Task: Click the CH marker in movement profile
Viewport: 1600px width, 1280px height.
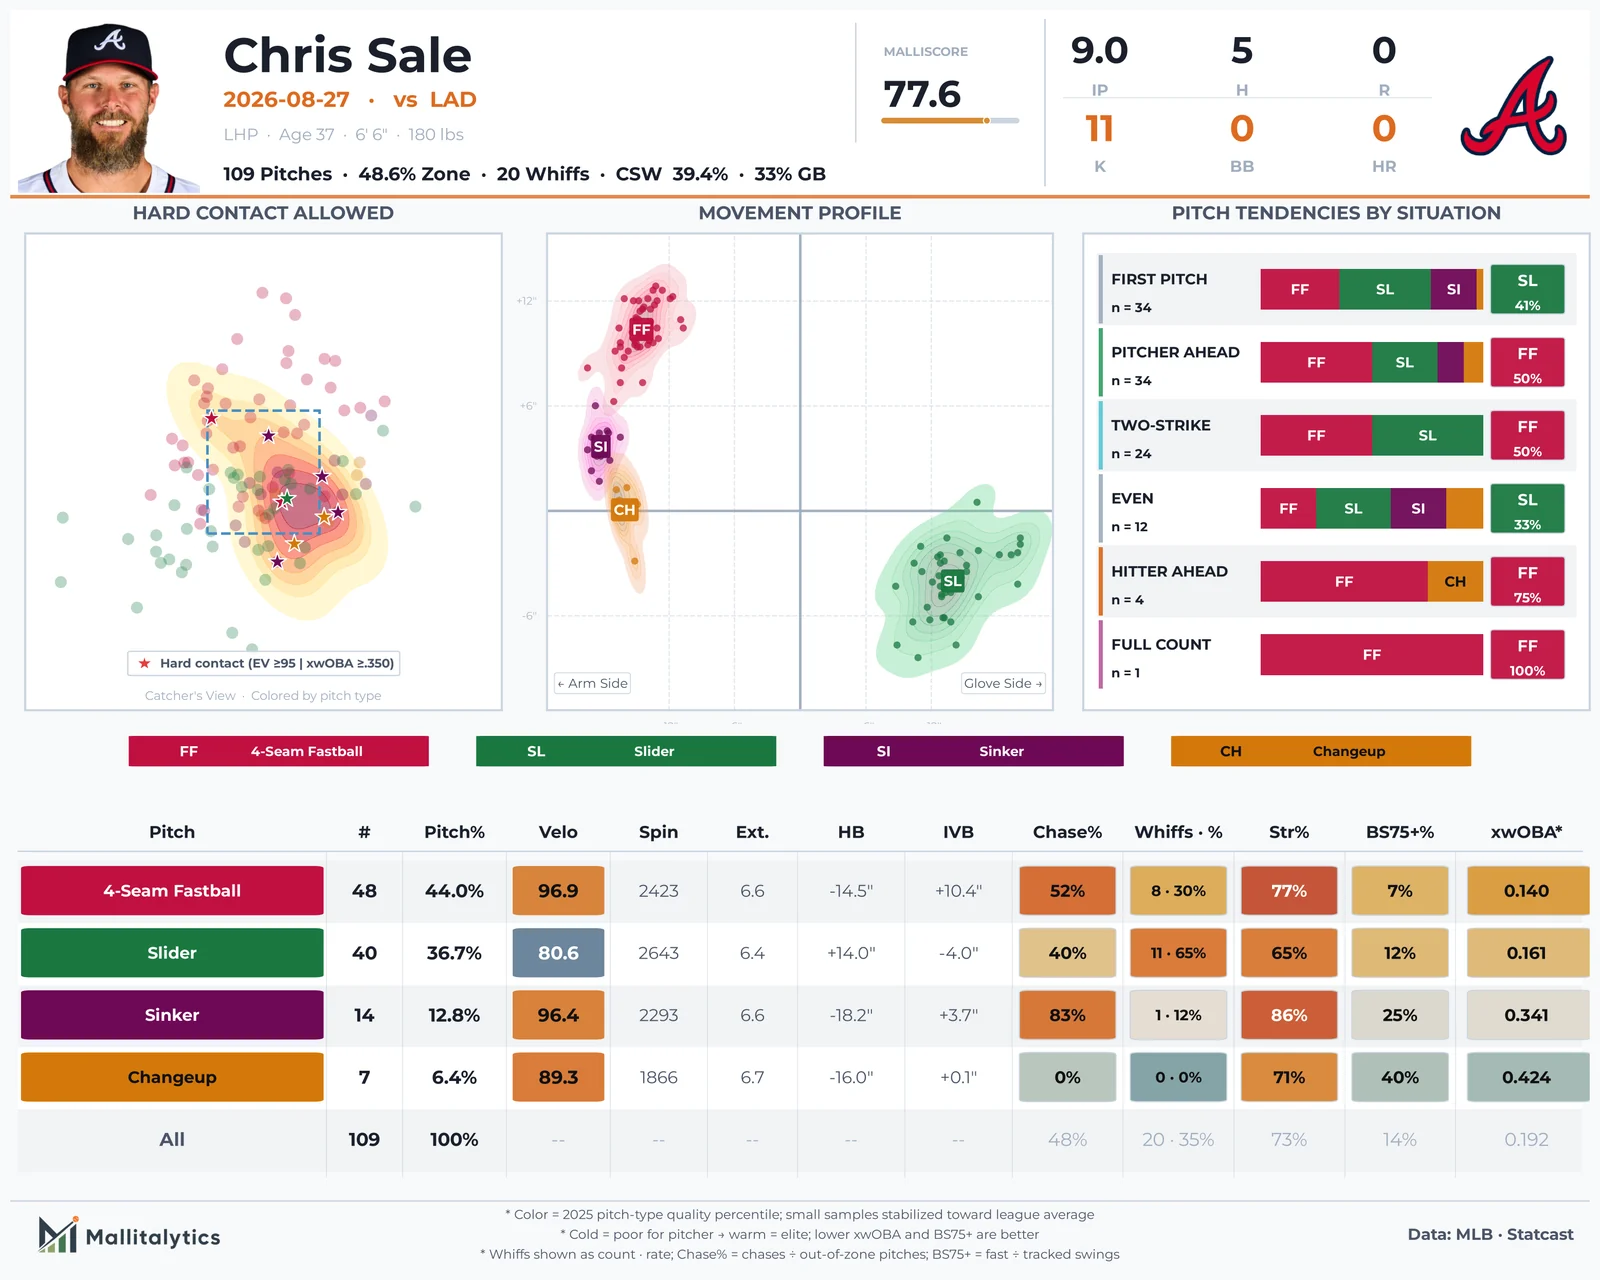Action: coord(625,510)
